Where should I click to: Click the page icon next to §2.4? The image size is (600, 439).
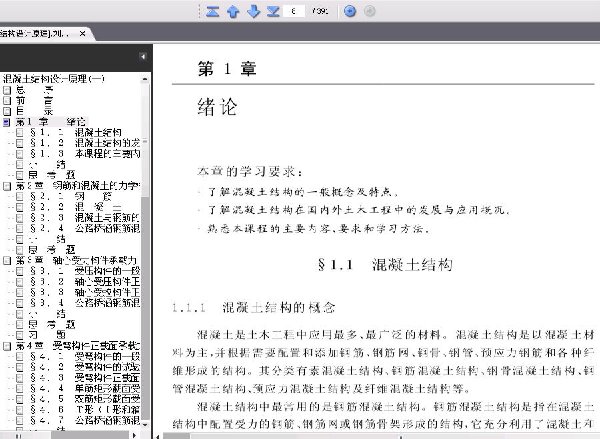click(20, 228)
